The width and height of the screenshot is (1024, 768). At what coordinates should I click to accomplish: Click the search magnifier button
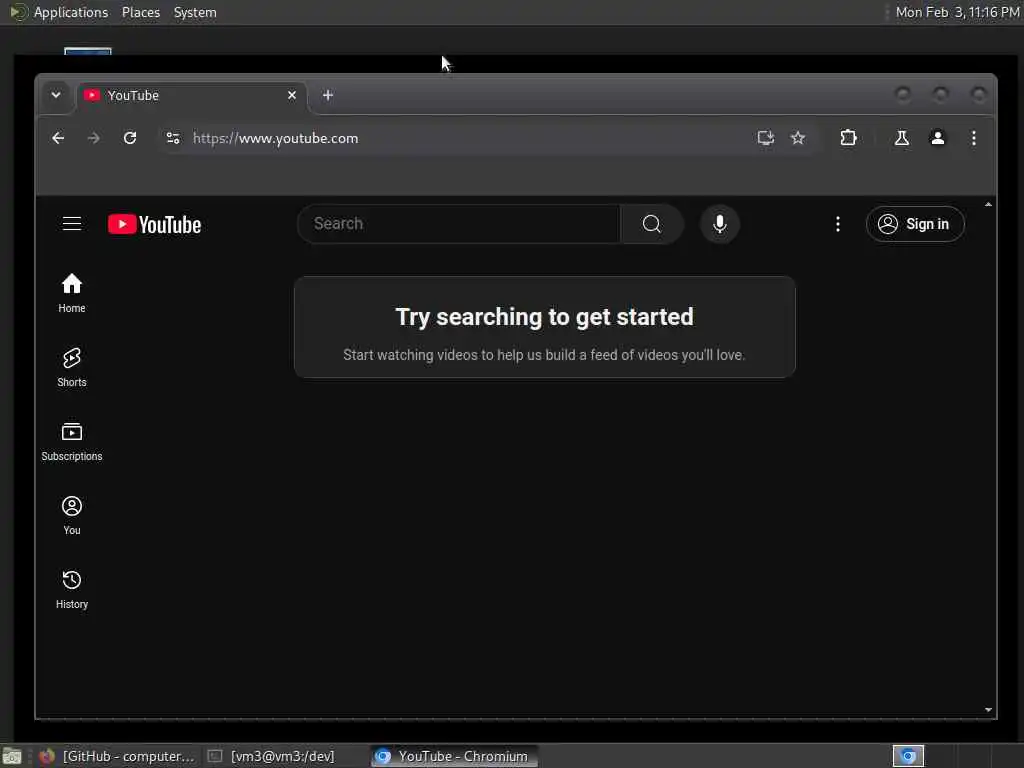click(651, 224)
